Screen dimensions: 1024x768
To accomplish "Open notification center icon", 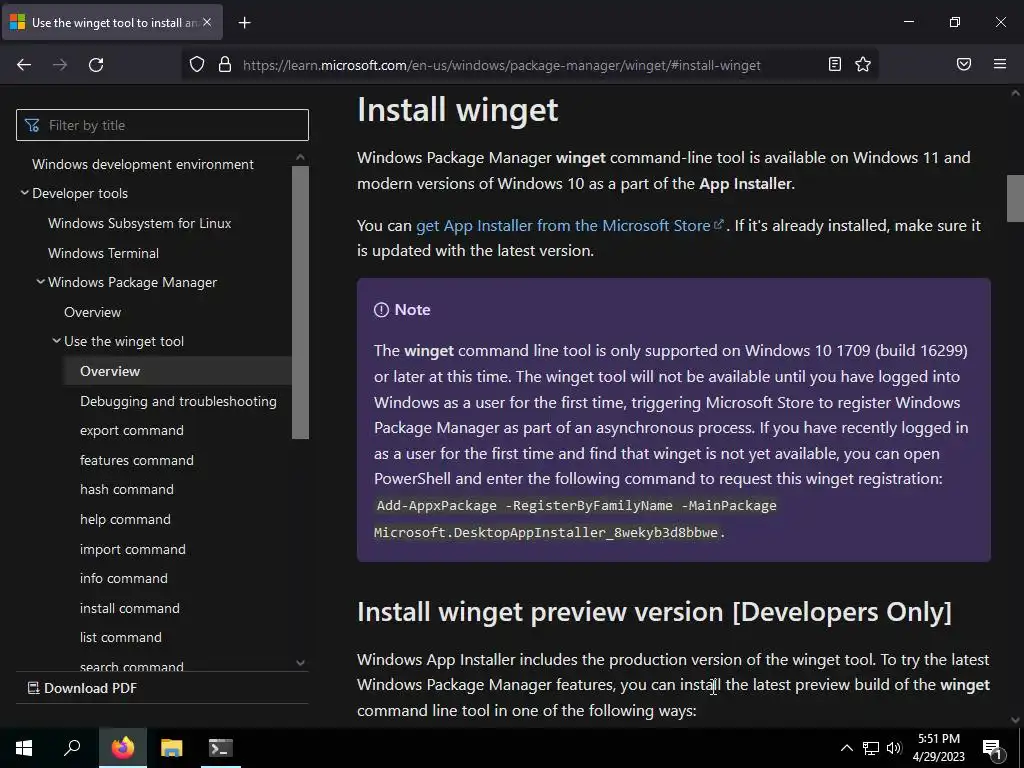I will point(993,749).
